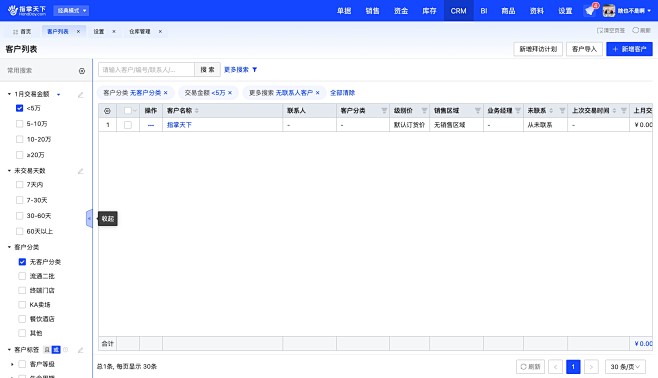Check the 7天内 checkbox
The width and height of the screenshot is (658, 378).
[19, 185]
